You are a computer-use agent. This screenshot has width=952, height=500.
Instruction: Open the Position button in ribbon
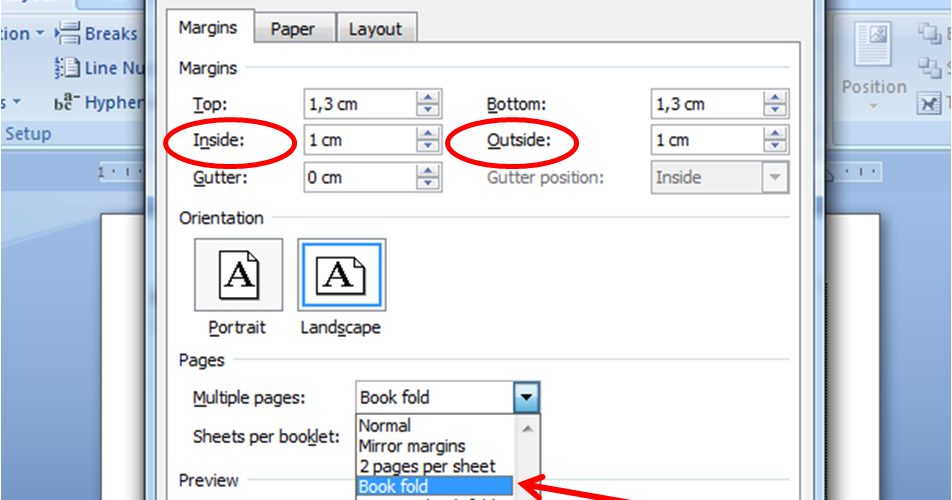tap(873, 67)
